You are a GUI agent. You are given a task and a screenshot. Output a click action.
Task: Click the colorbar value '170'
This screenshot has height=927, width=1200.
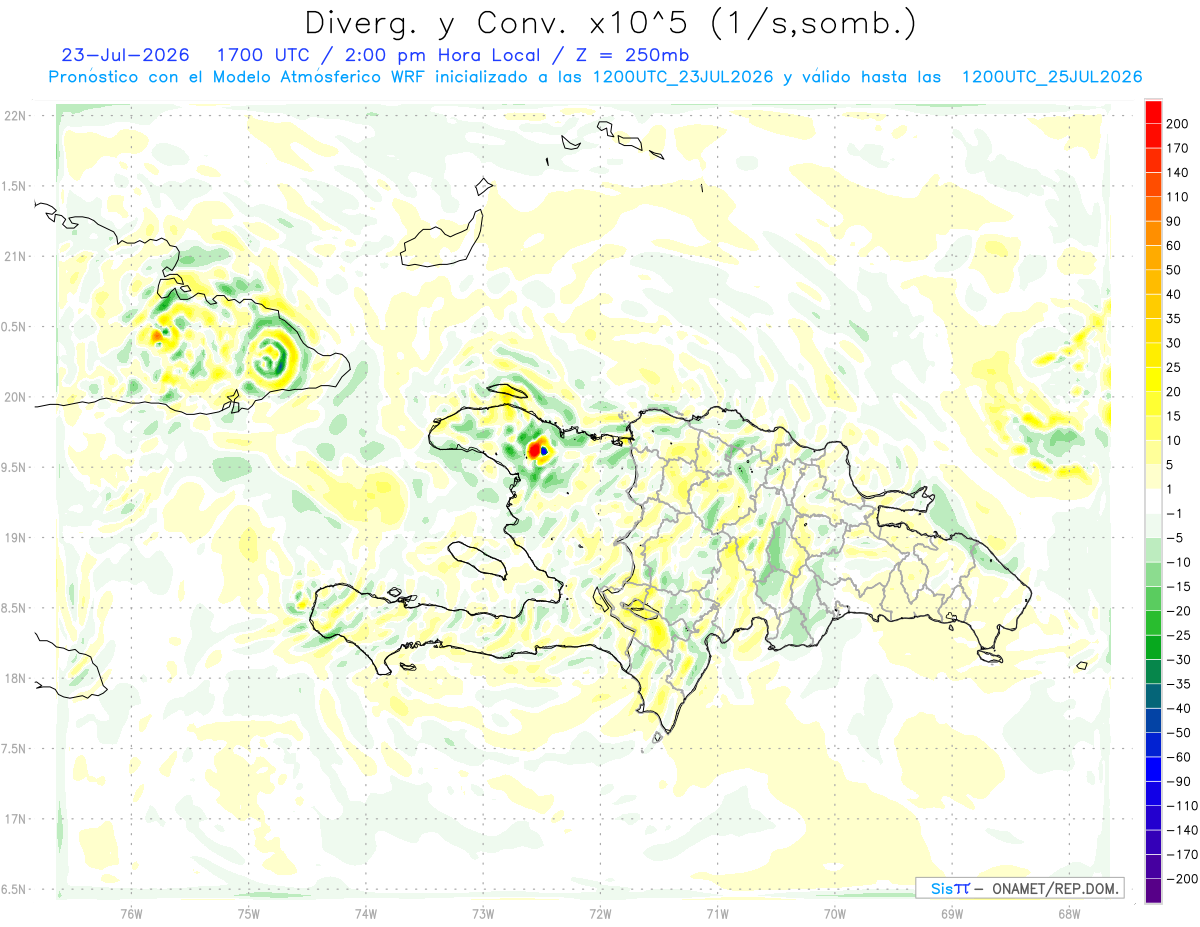coord(1178,148)
